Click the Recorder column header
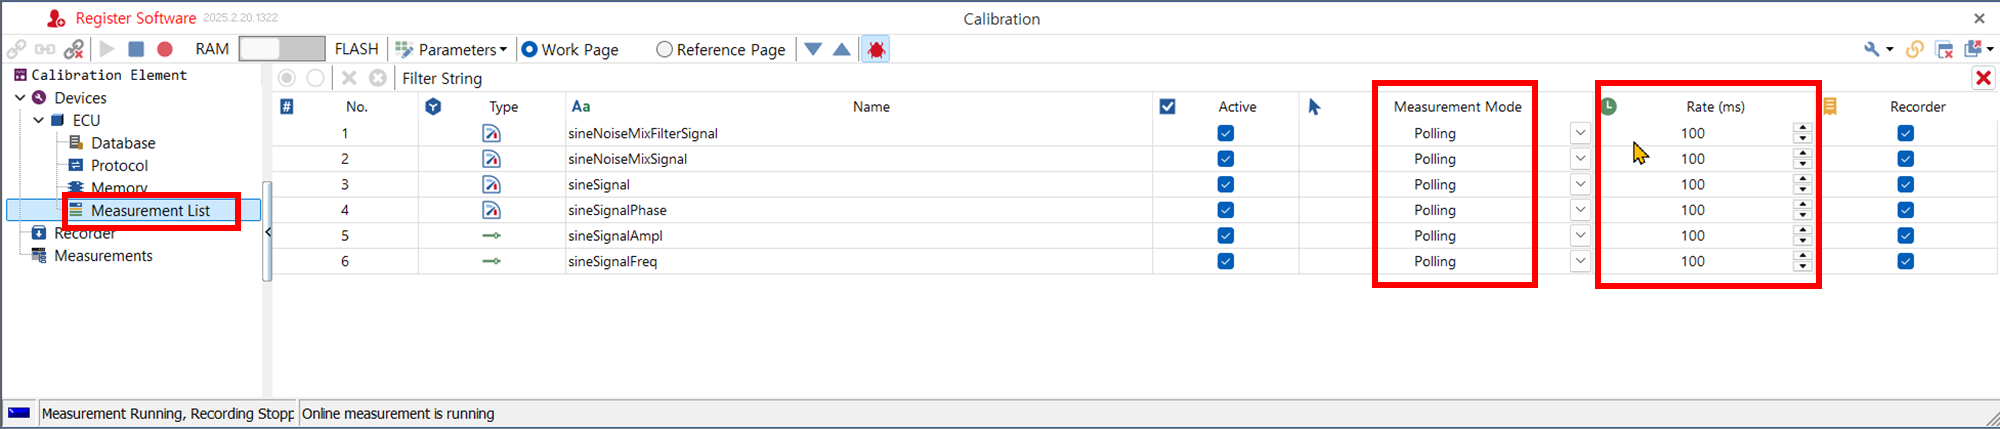Screen dimensions: 2000x429 point(1917,106)
